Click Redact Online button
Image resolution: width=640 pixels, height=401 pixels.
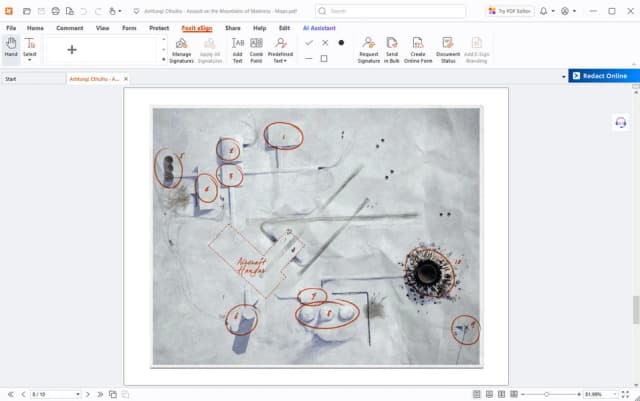click(x=604, y=76)
